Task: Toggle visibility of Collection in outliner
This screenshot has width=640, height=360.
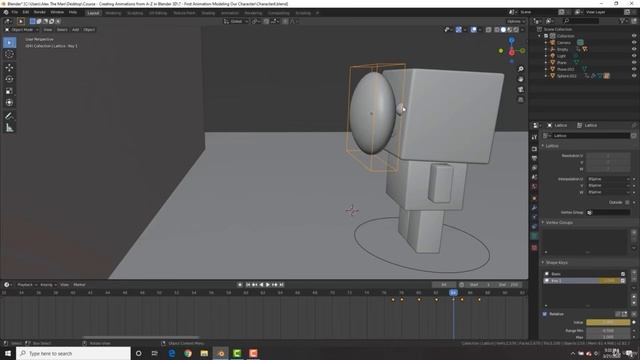Action: coord(634,36)
